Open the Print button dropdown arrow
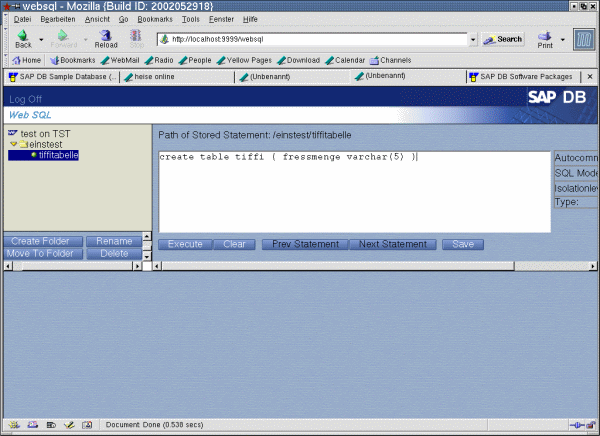The height and width of the screenshot is (436, 600). (563, 40)
